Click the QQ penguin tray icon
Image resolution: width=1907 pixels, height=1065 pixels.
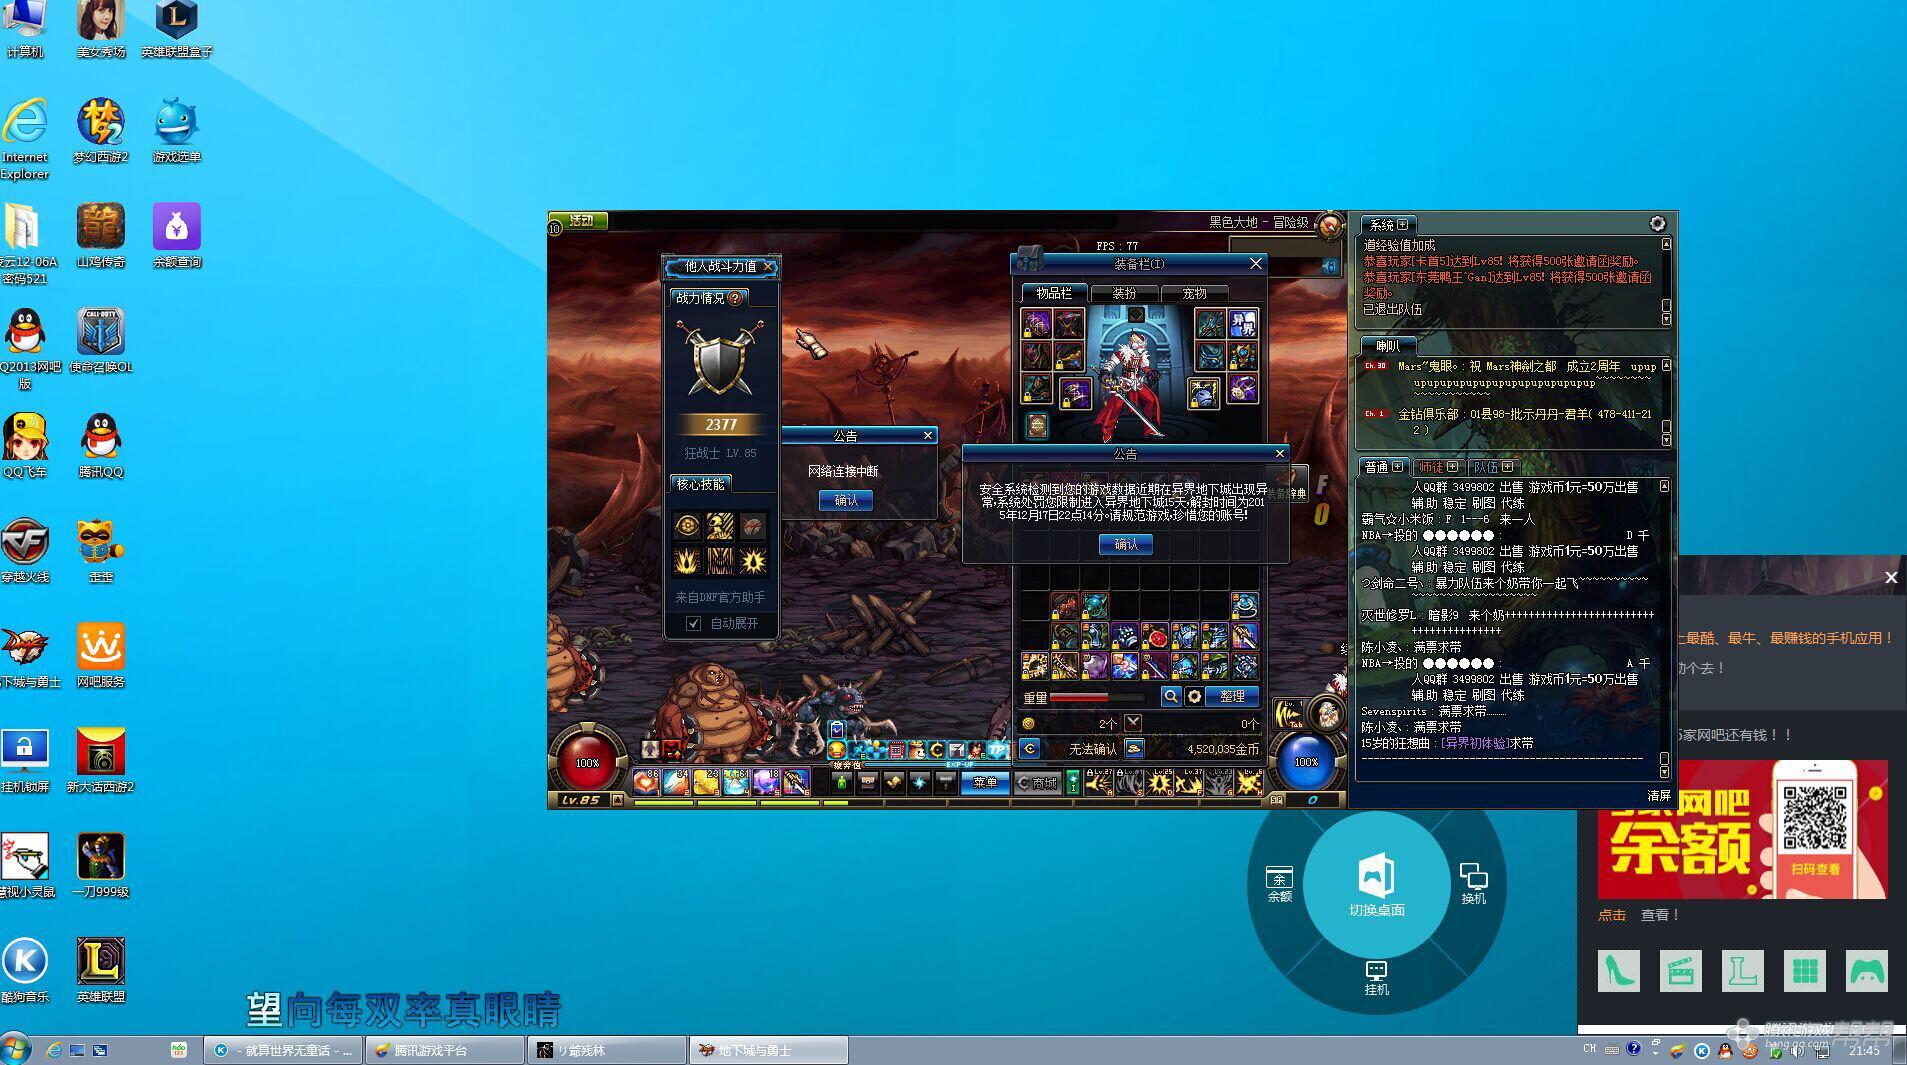(1725, 1050)
